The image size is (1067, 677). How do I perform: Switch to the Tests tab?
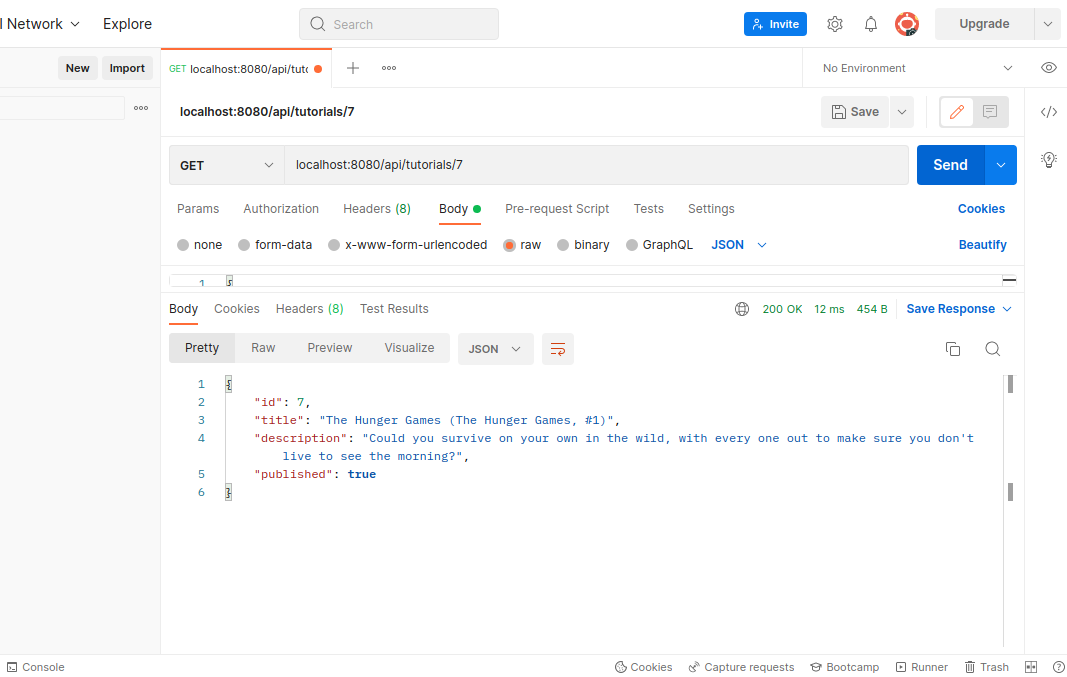click(649, 209)
